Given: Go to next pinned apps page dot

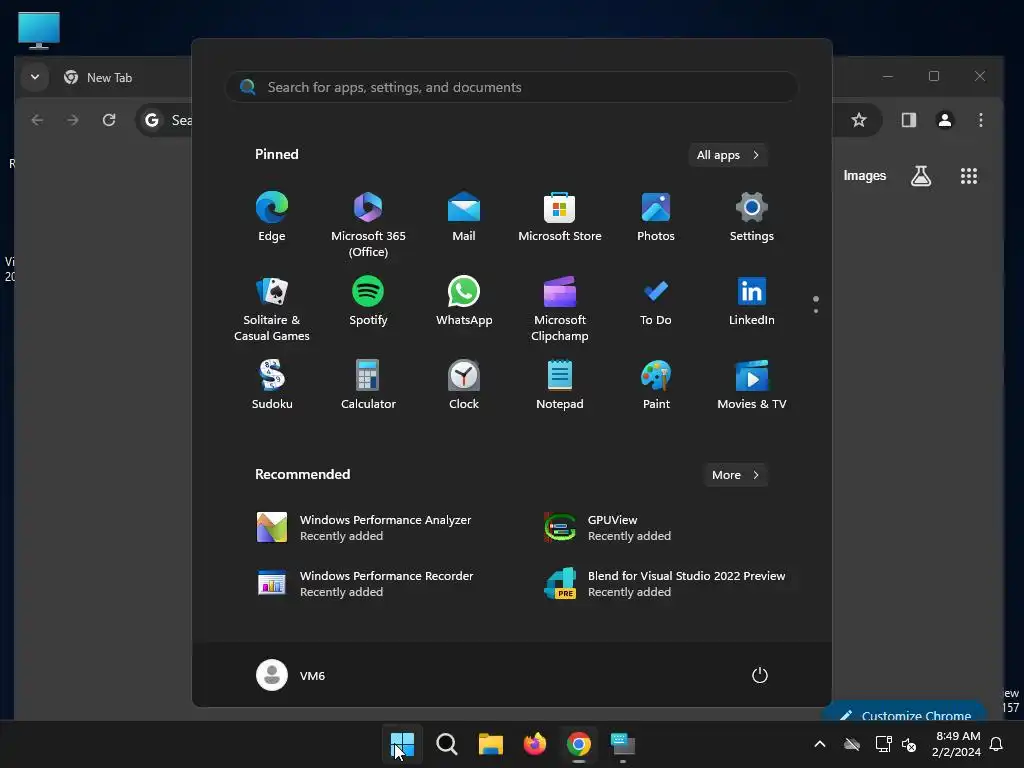Looking at the screenshot, I should [816, 311].
